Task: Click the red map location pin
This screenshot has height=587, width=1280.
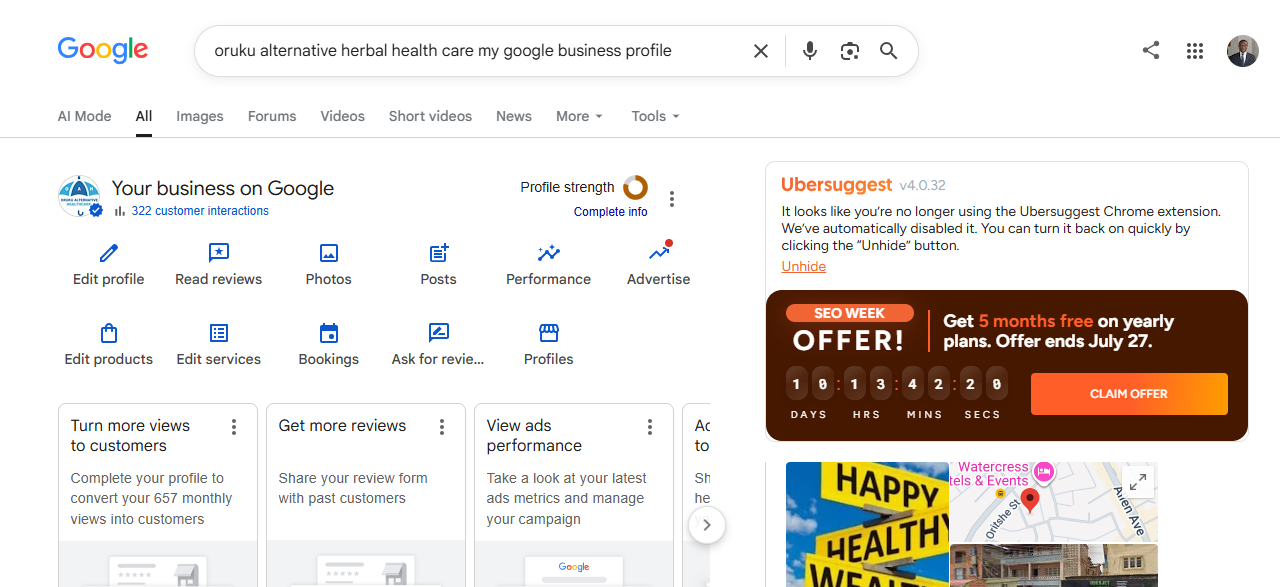Action: (1030, 500)
